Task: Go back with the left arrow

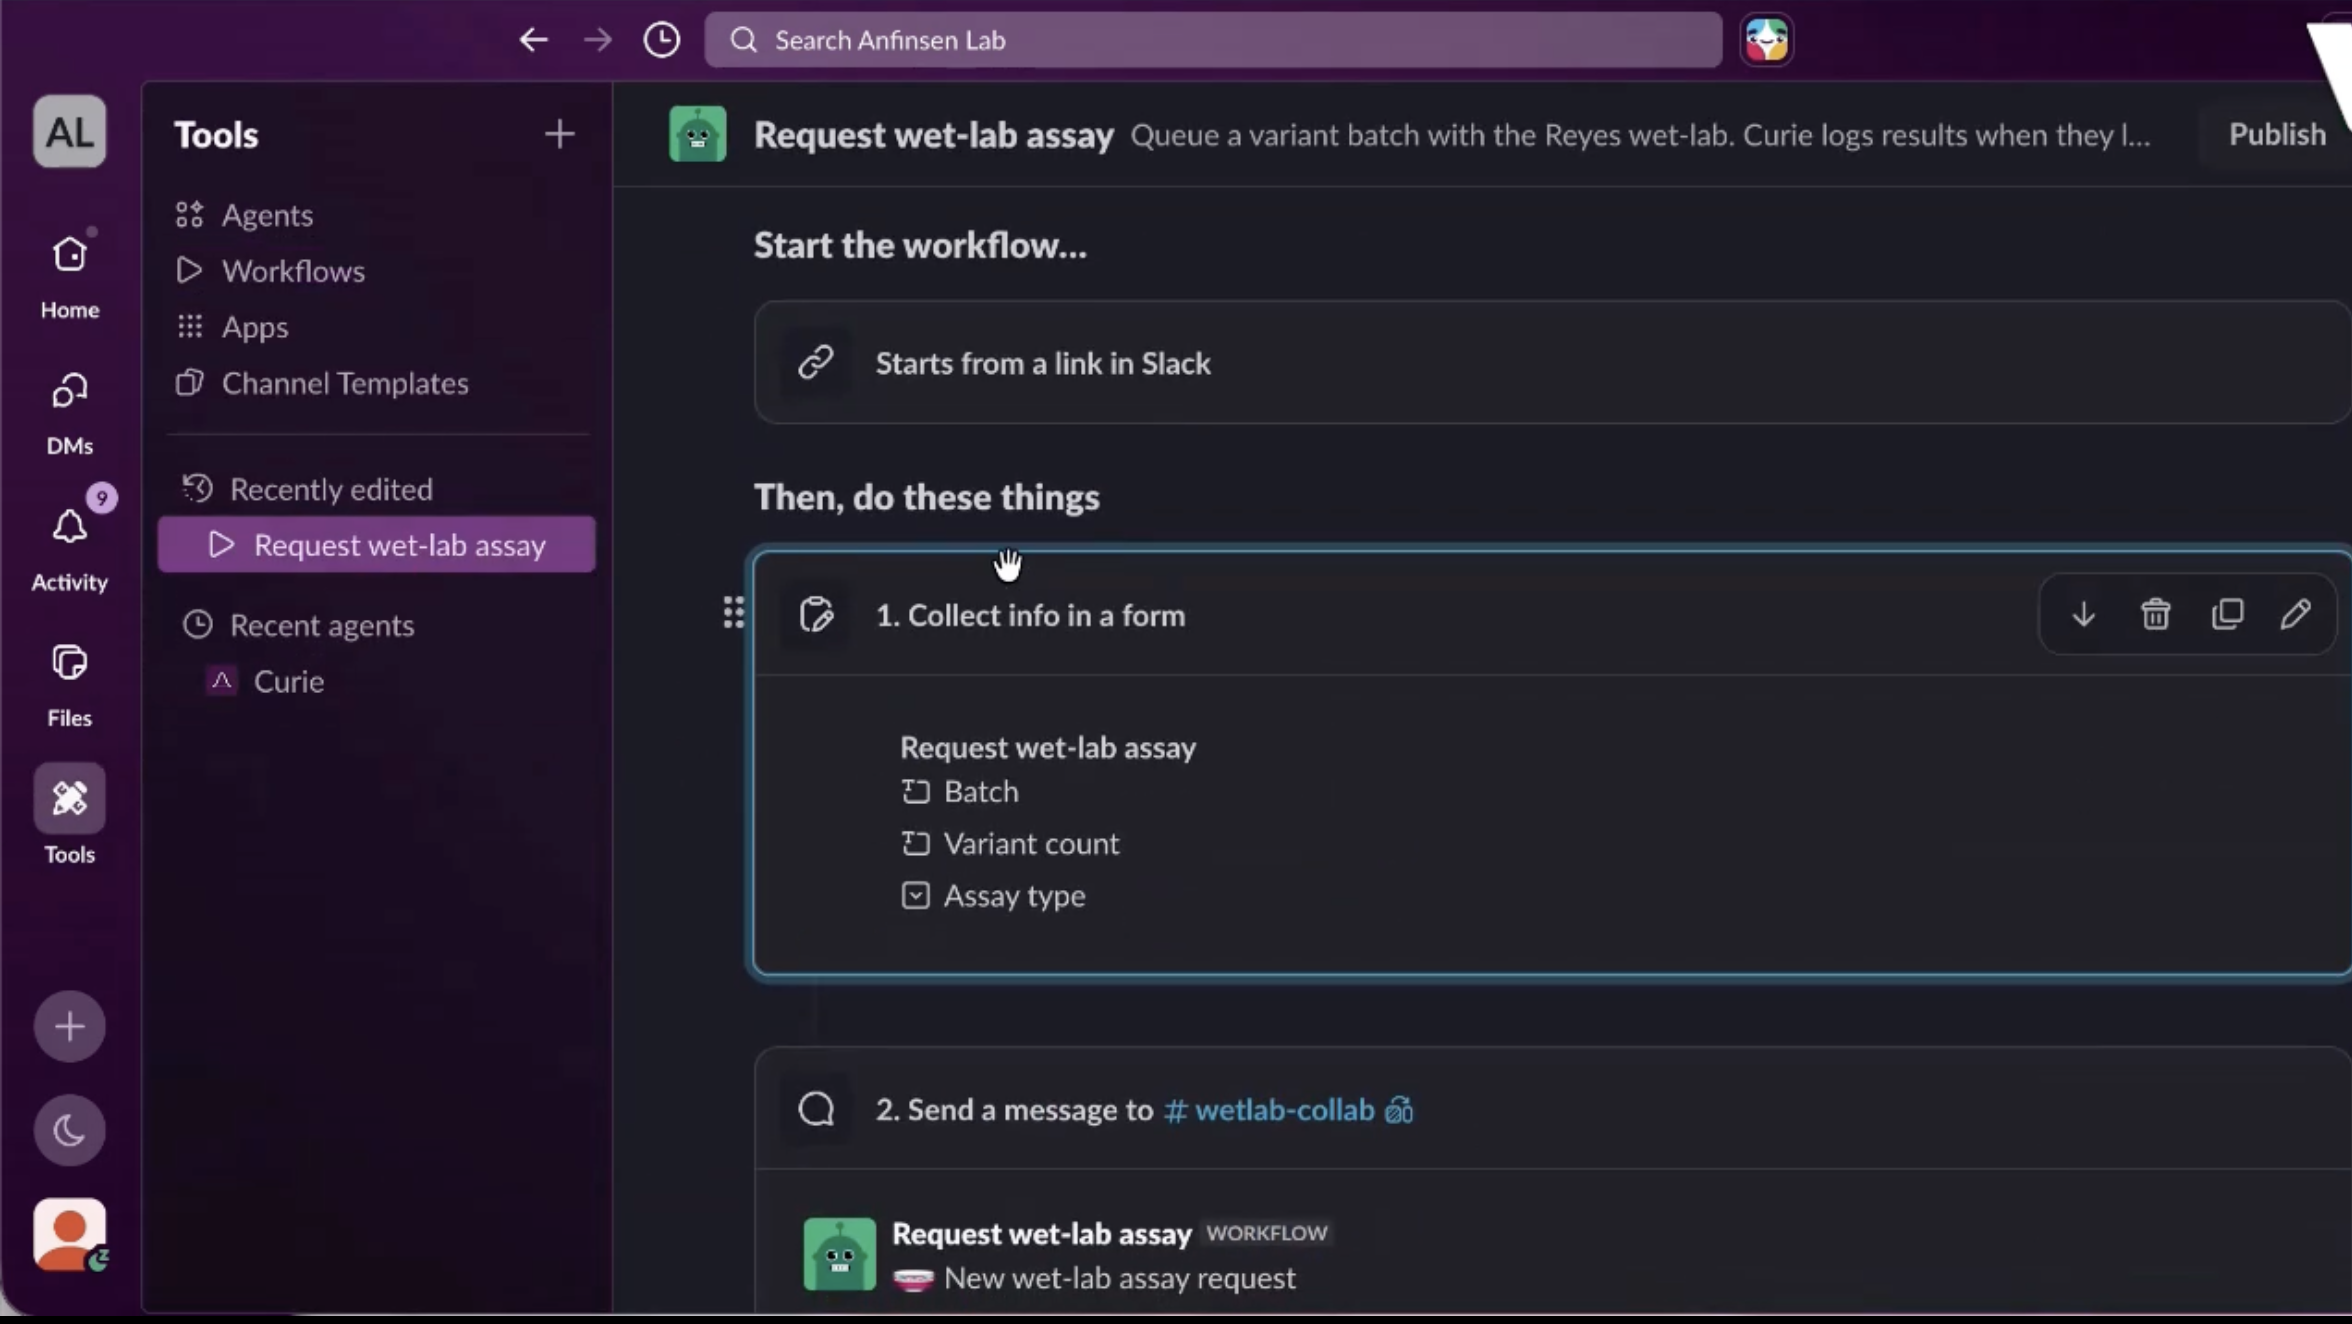Action: coord(533,40)
